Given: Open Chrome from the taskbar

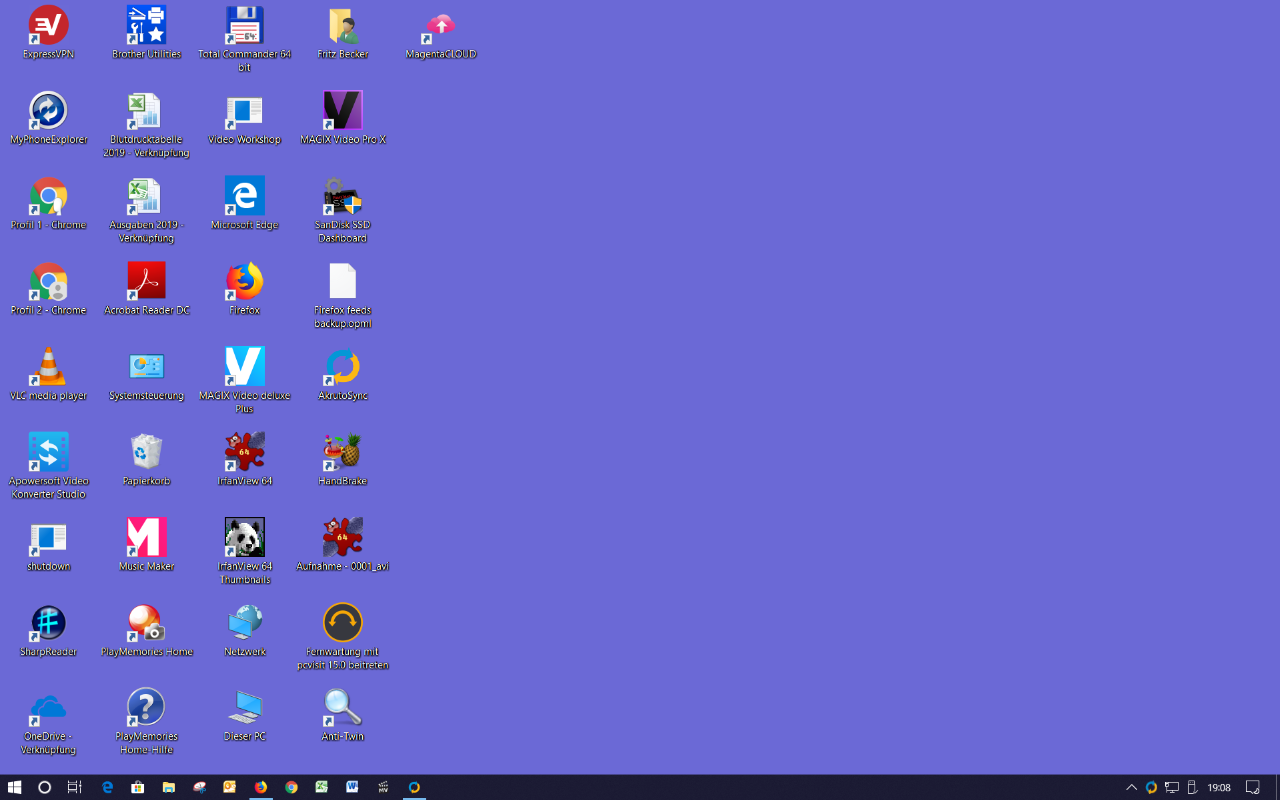Looking at the screenshot, I should 291,787.
